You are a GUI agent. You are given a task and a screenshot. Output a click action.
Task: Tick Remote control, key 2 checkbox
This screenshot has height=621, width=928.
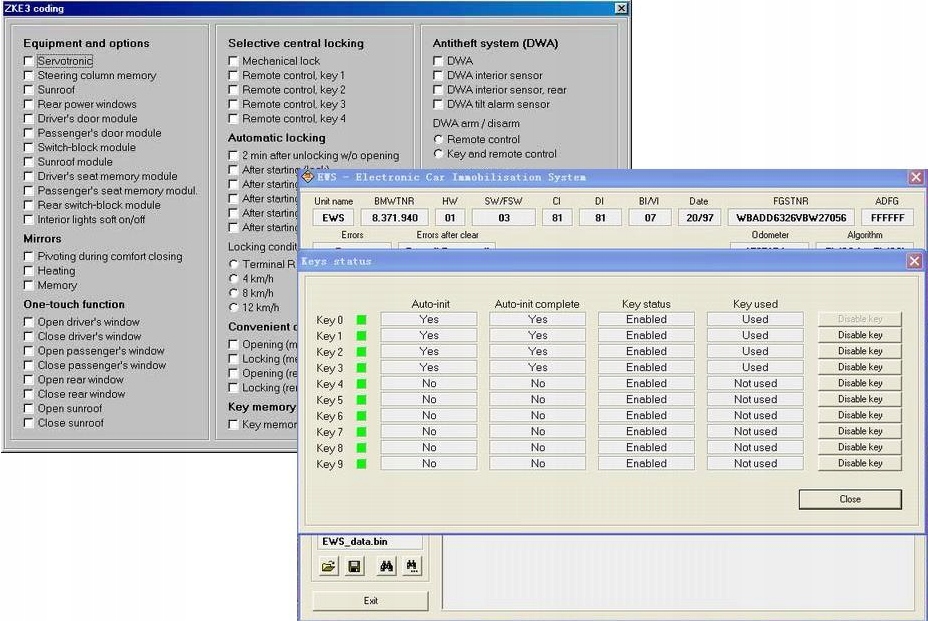[x=233, y=90]
